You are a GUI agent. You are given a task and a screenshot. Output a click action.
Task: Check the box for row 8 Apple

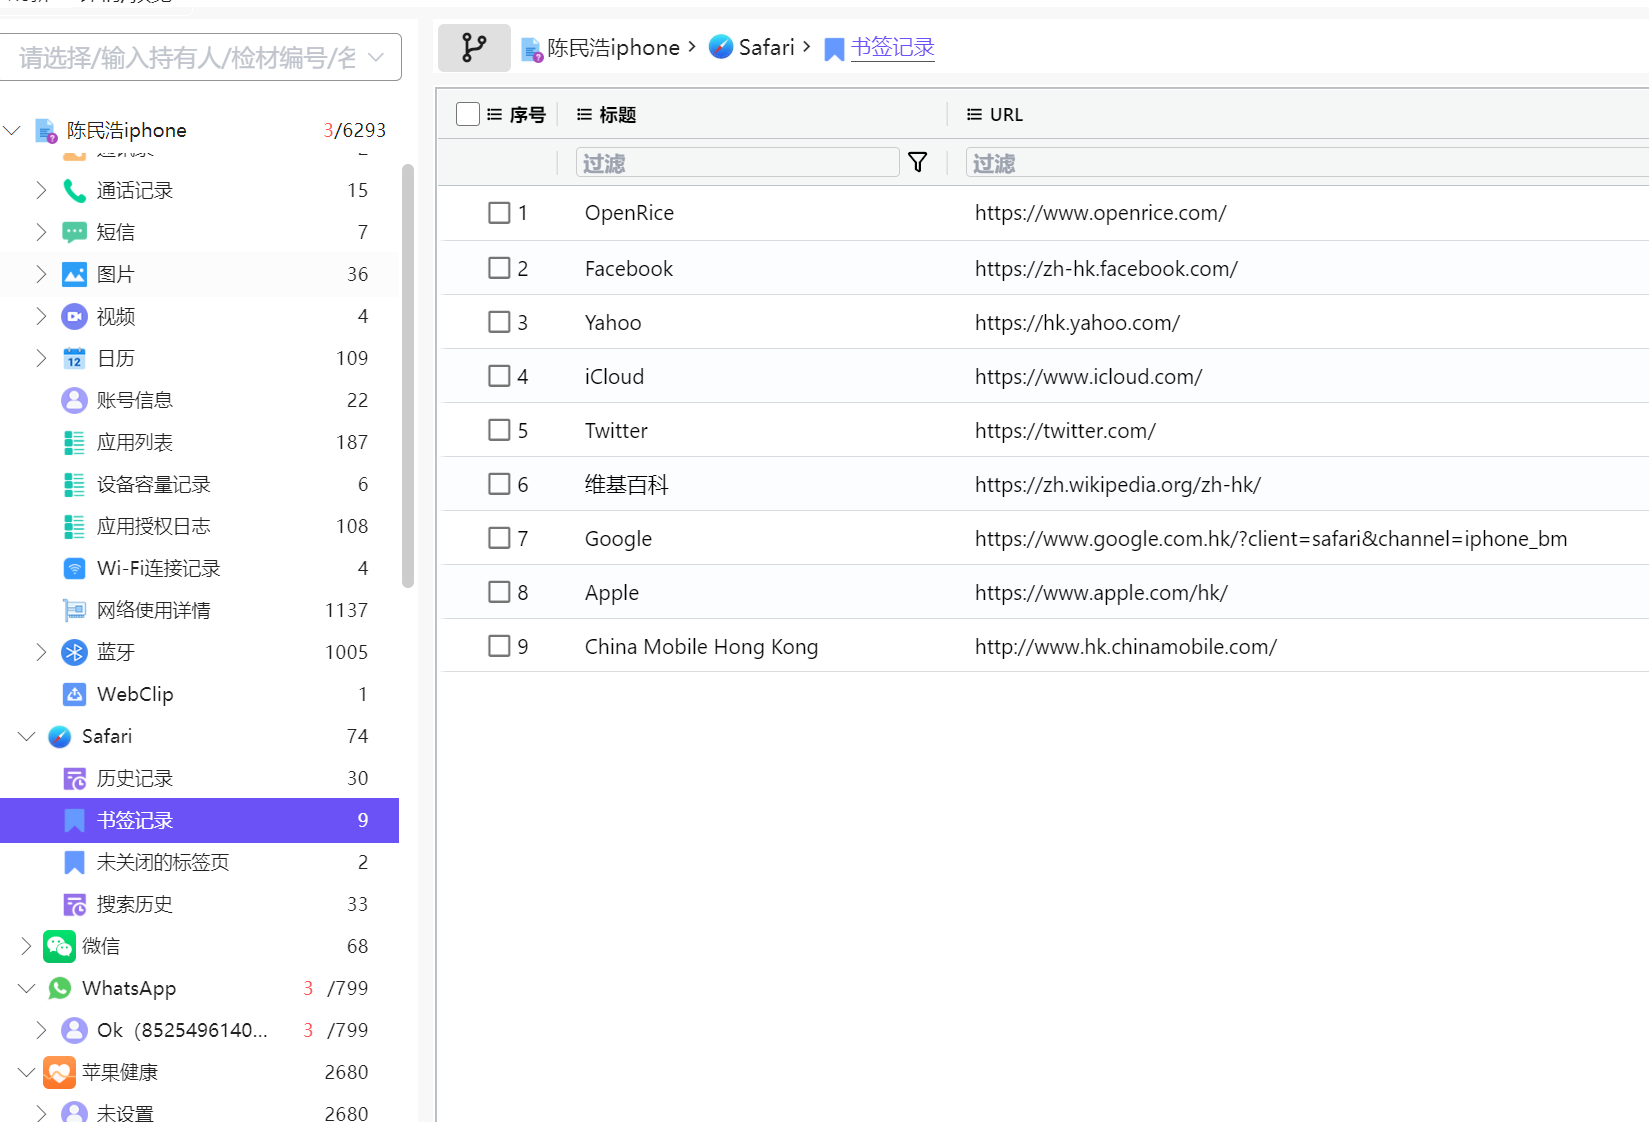pyautogui.click(x=499, y=592)
